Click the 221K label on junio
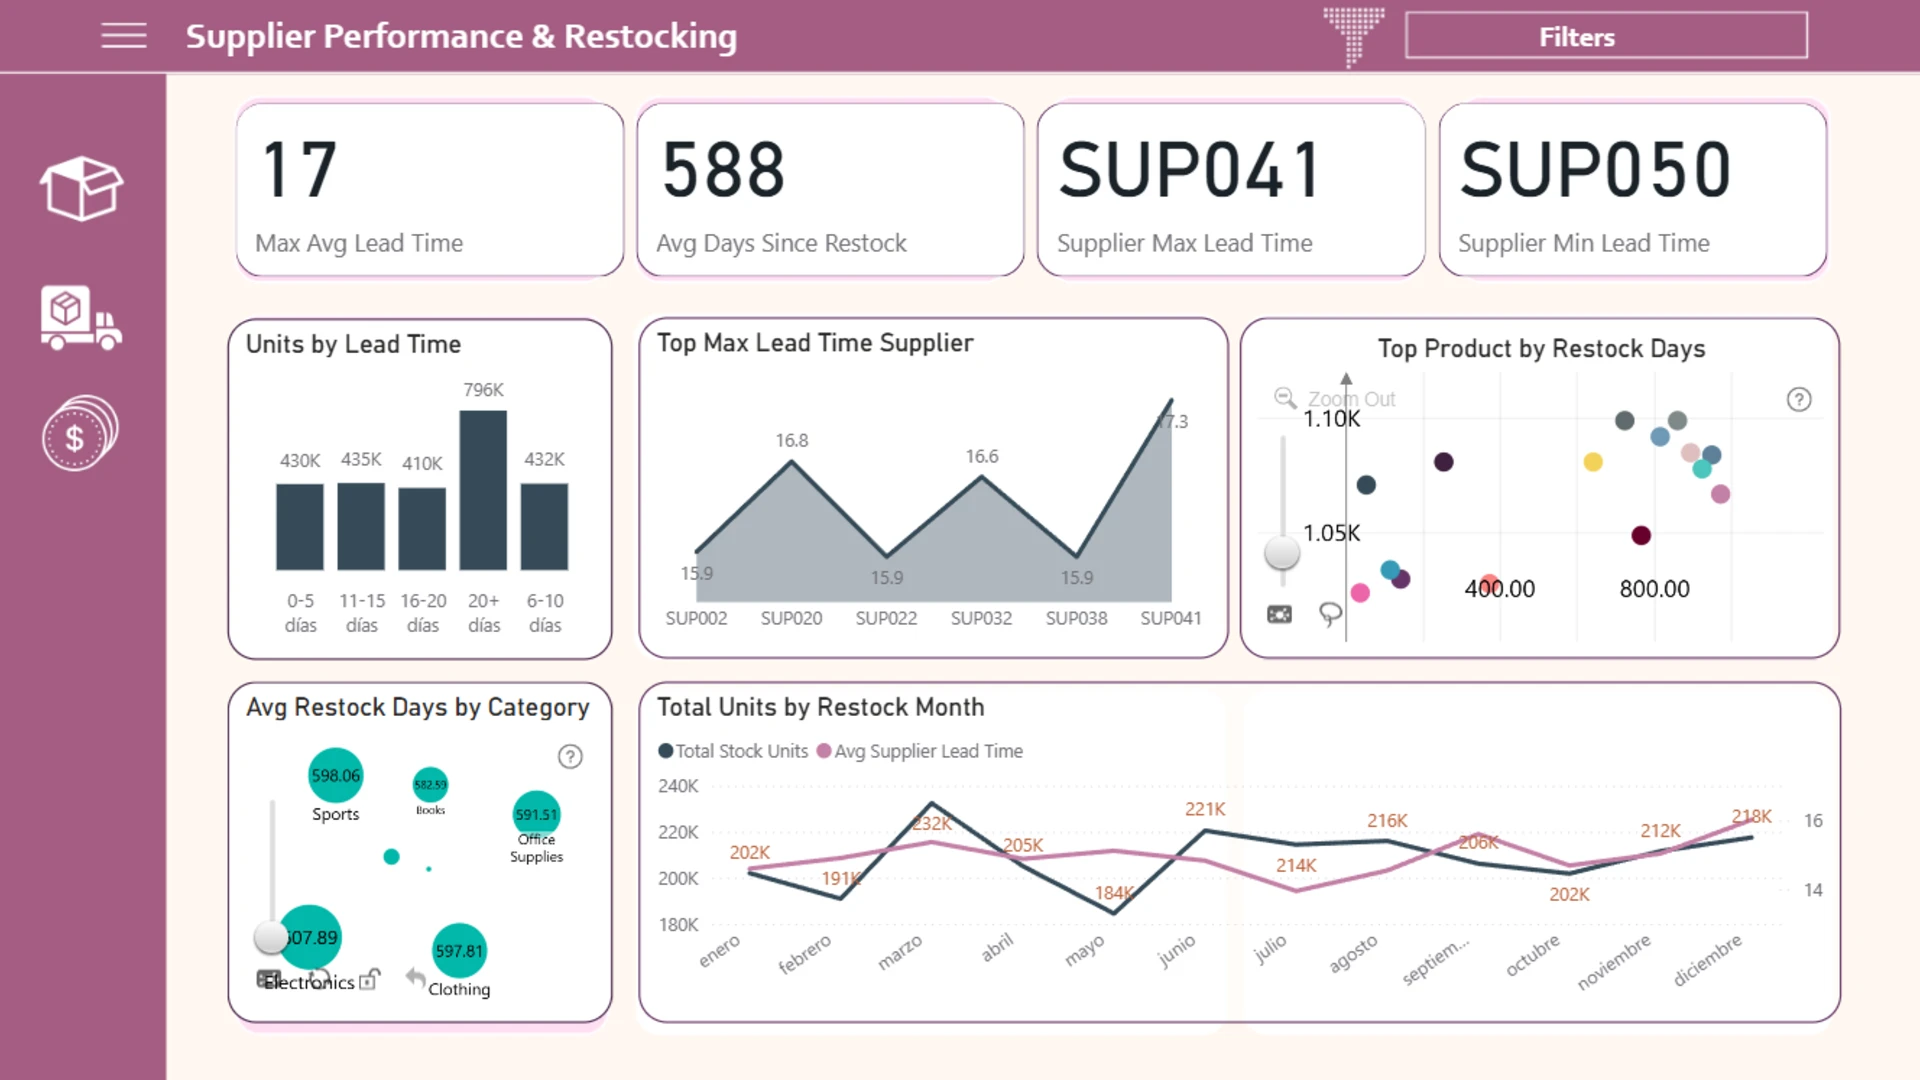The image size is (1920, 1080). 1205,809
